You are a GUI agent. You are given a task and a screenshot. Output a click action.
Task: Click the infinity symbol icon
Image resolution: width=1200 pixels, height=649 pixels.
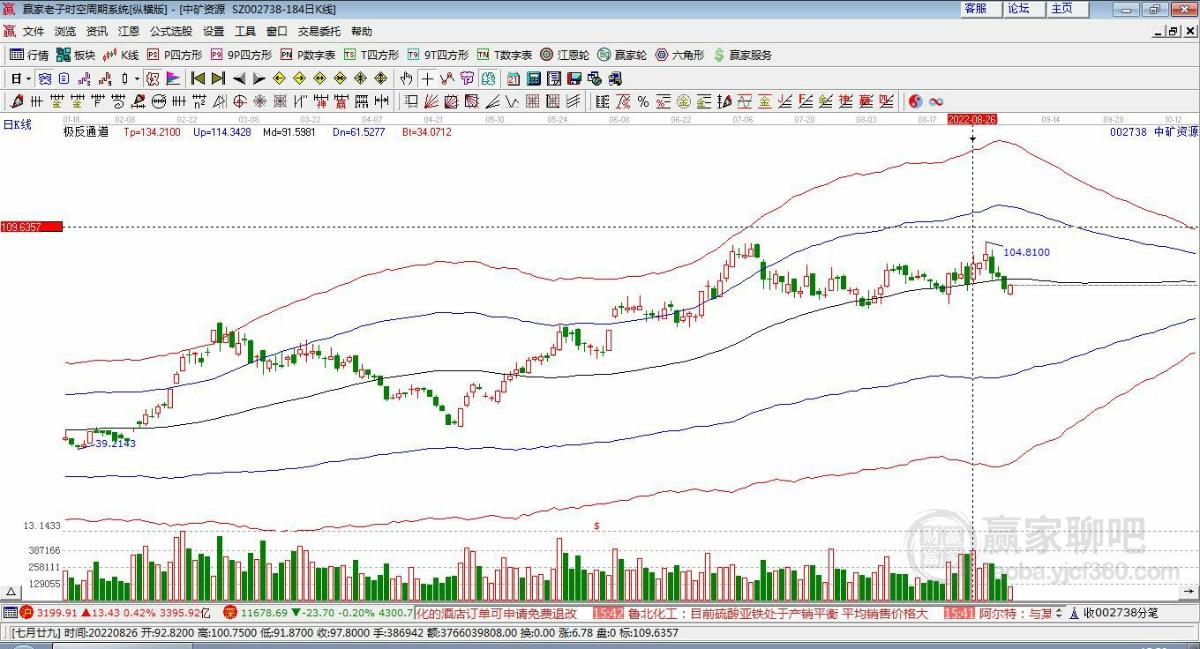click(936, 101)
